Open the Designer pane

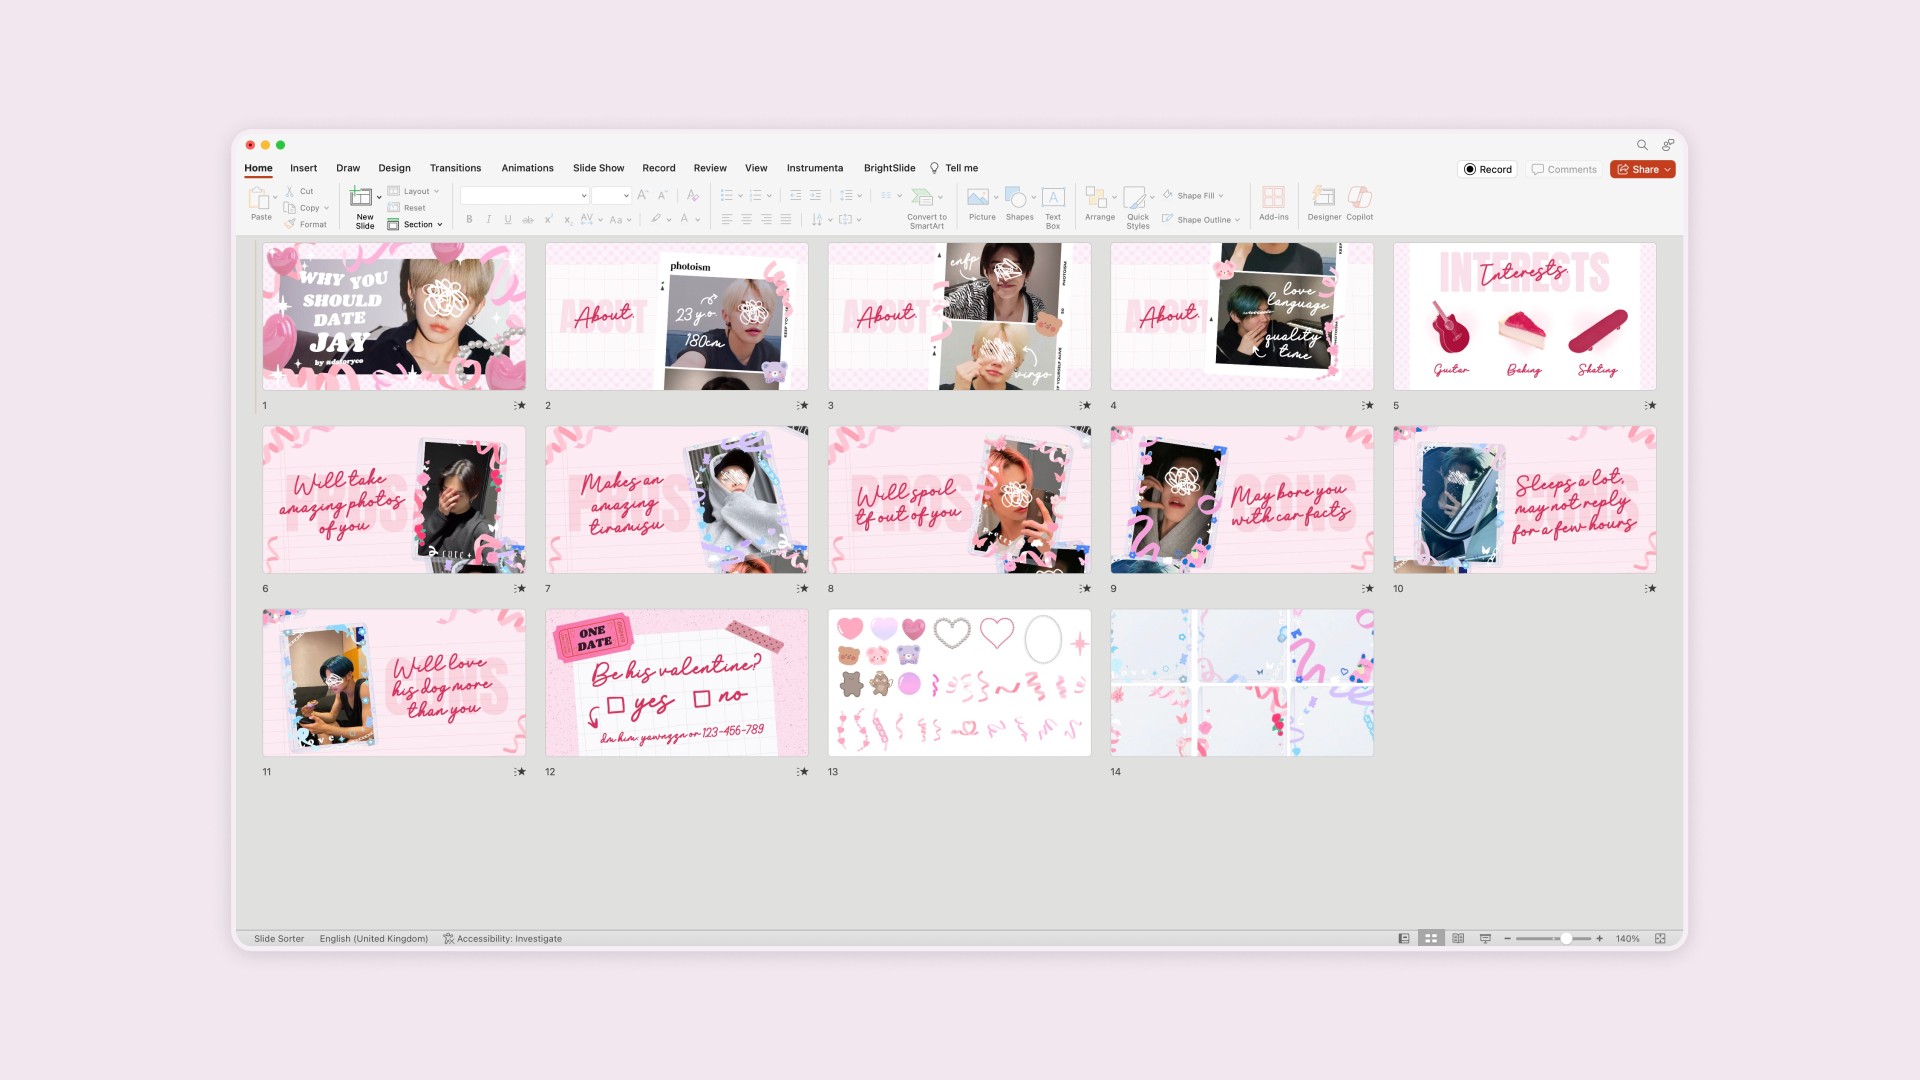click(1323, 198)
